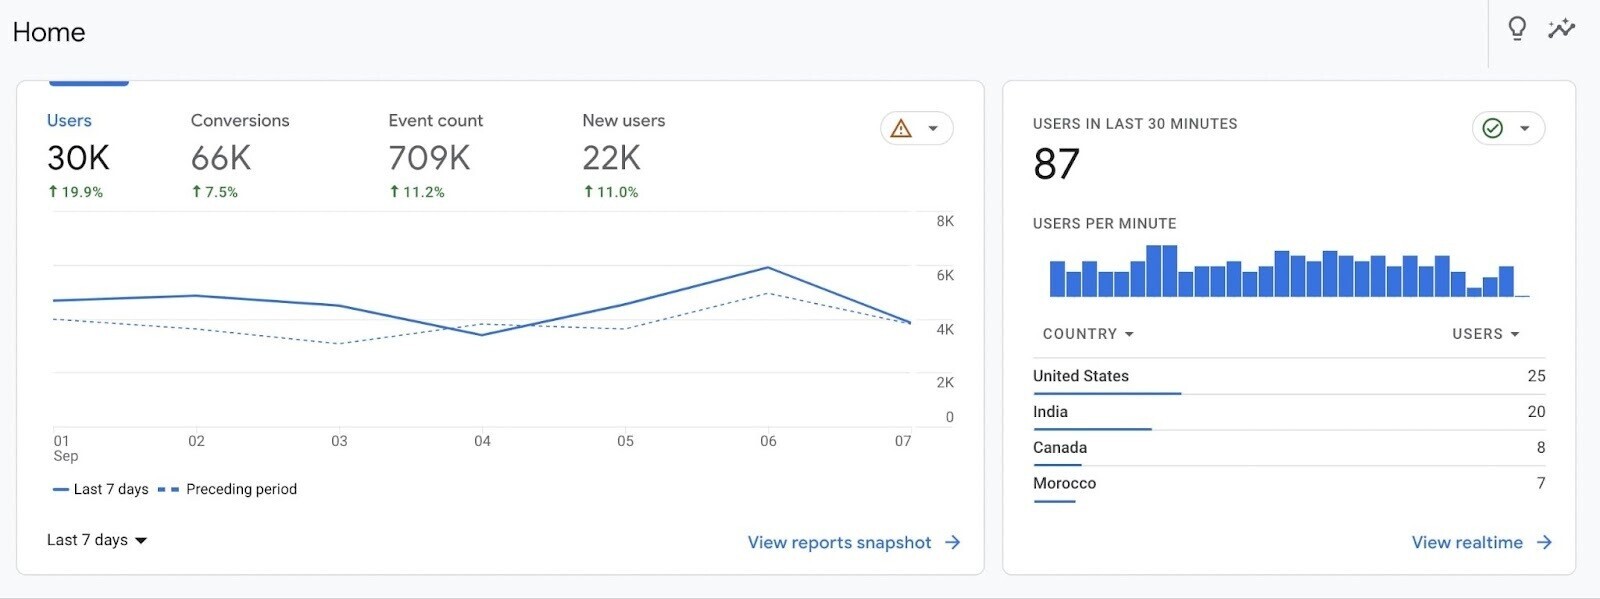1600x599 pixels.
Task: Open the Users metric dropdown in realtime card
Action: (1485, 334)
